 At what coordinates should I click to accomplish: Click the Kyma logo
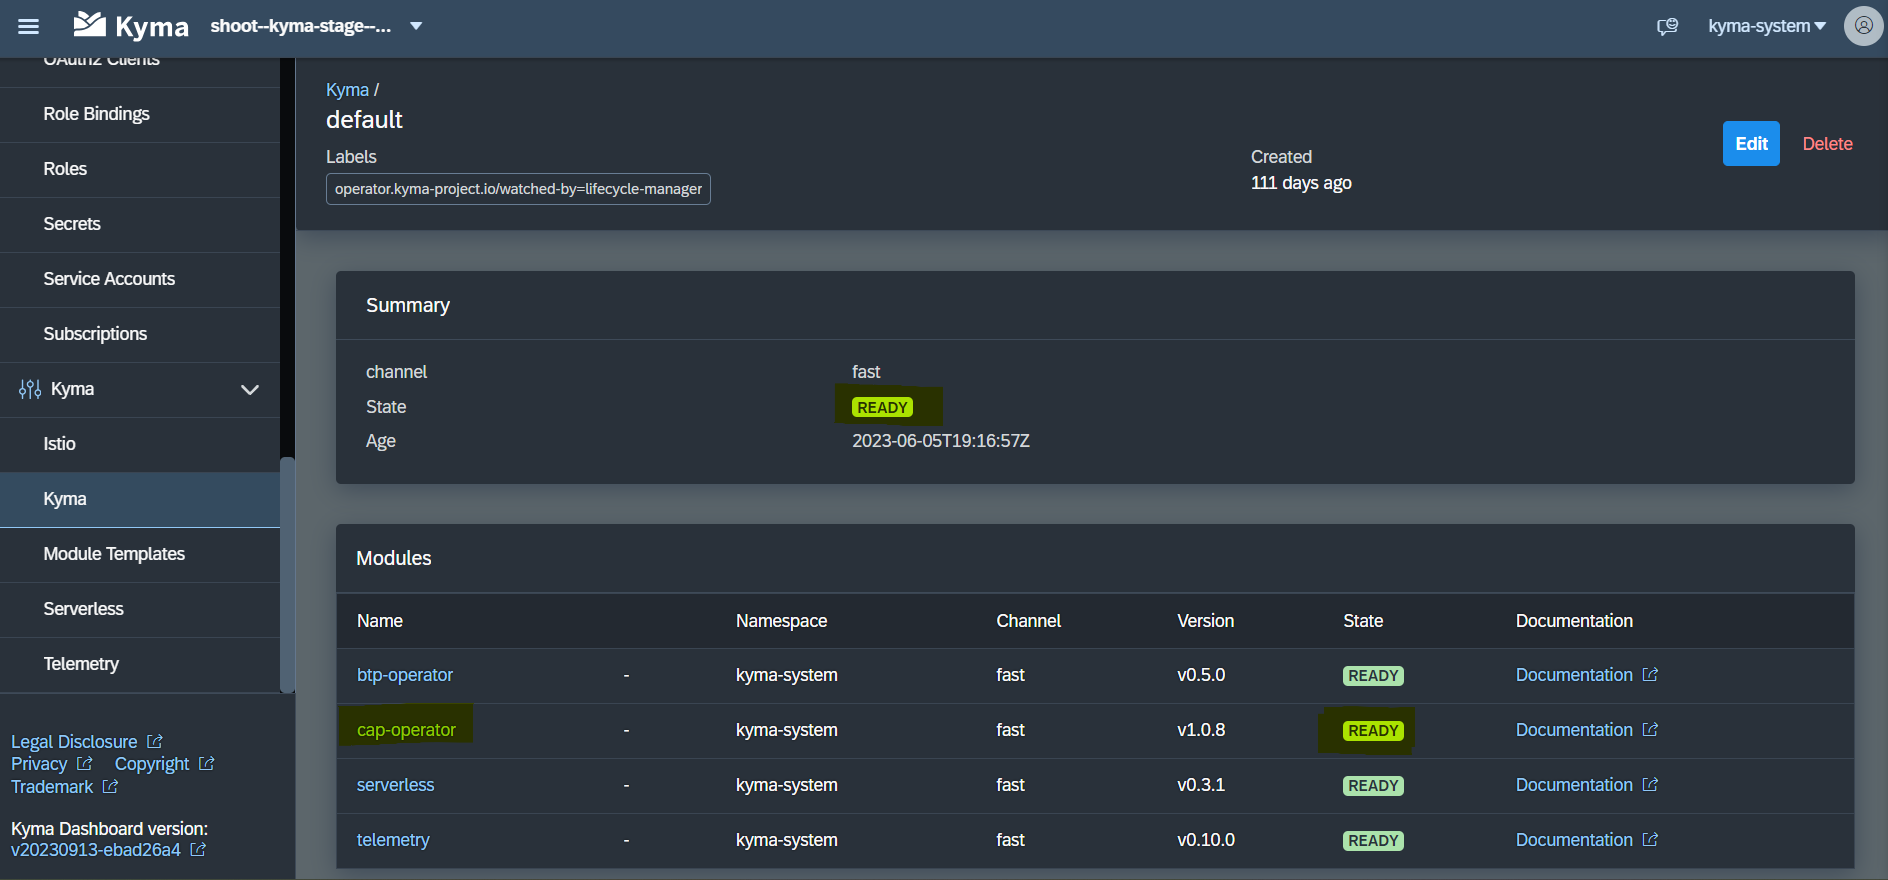click(x=131, y=25)
